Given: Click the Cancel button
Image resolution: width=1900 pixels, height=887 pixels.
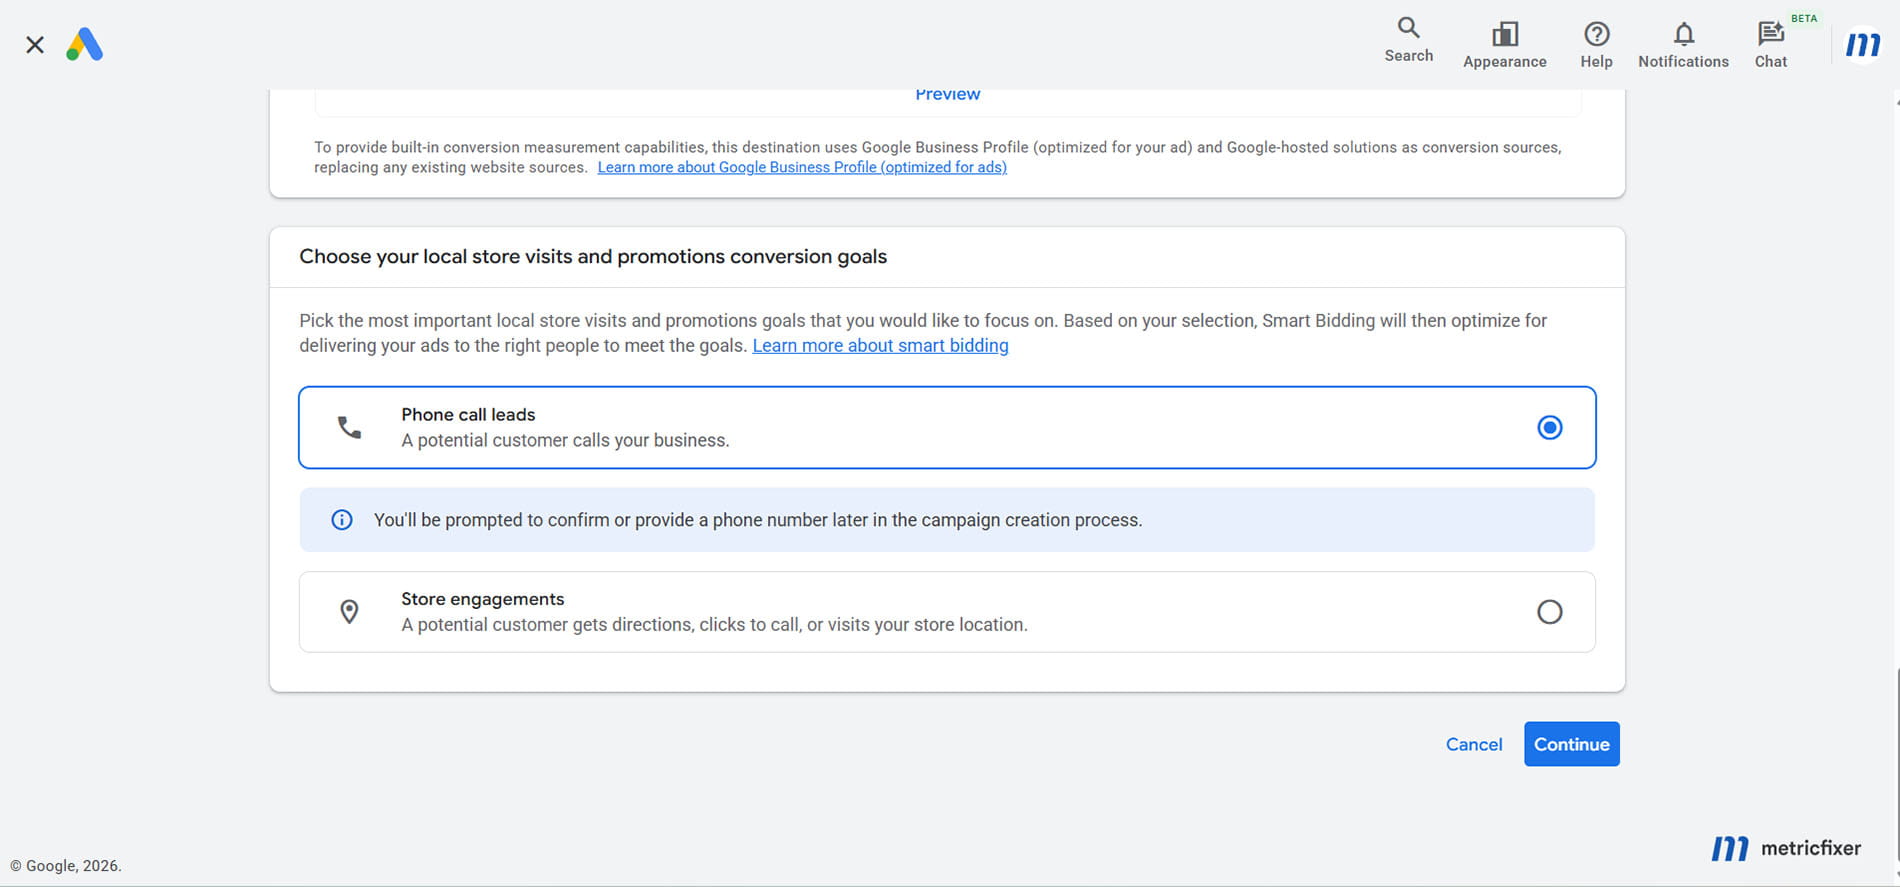Looking at the screenshot, I should click(1474, 744).
